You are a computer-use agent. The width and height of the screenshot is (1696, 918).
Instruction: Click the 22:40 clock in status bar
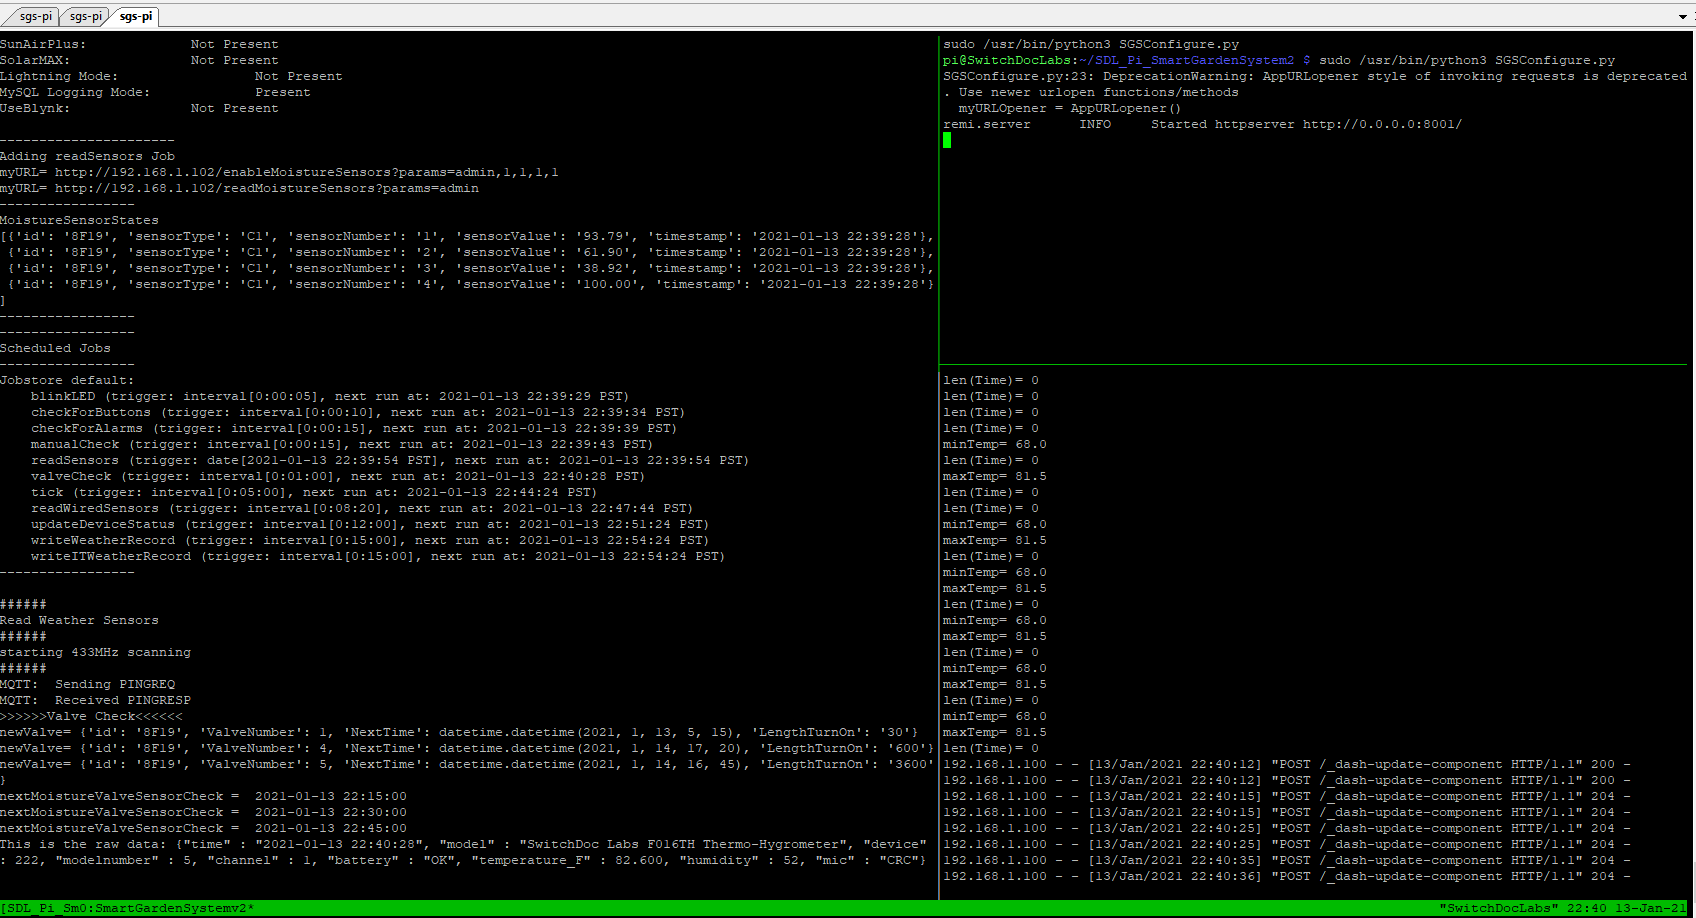coord(1587,908)
